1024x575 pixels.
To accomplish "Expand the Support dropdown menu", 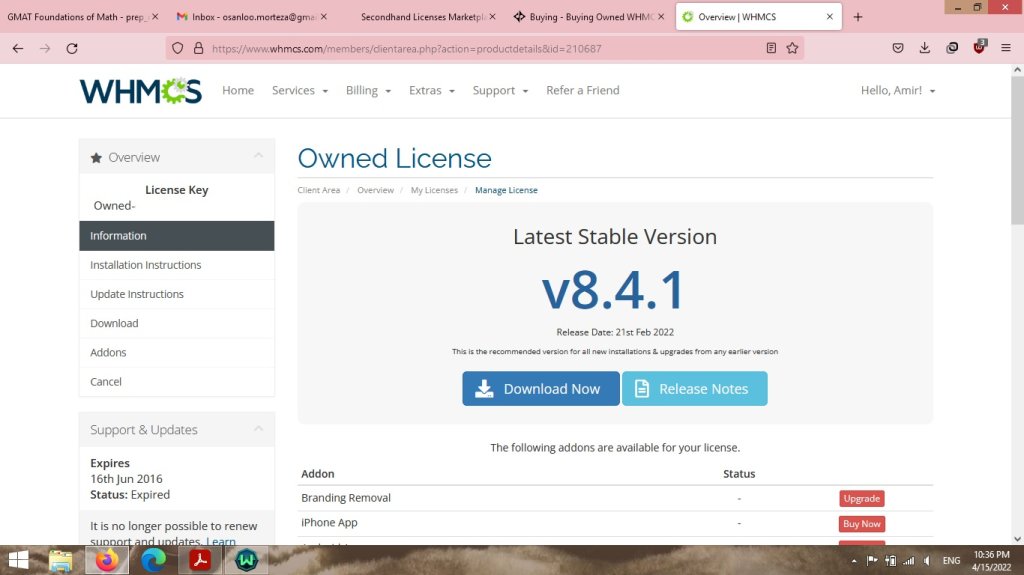I will (500, 90).
